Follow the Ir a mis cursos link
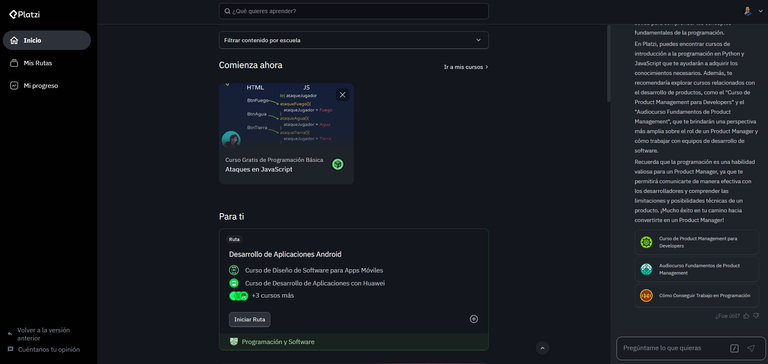The width and height of the screenshot is (768, 364). click(x=466, y=67)
